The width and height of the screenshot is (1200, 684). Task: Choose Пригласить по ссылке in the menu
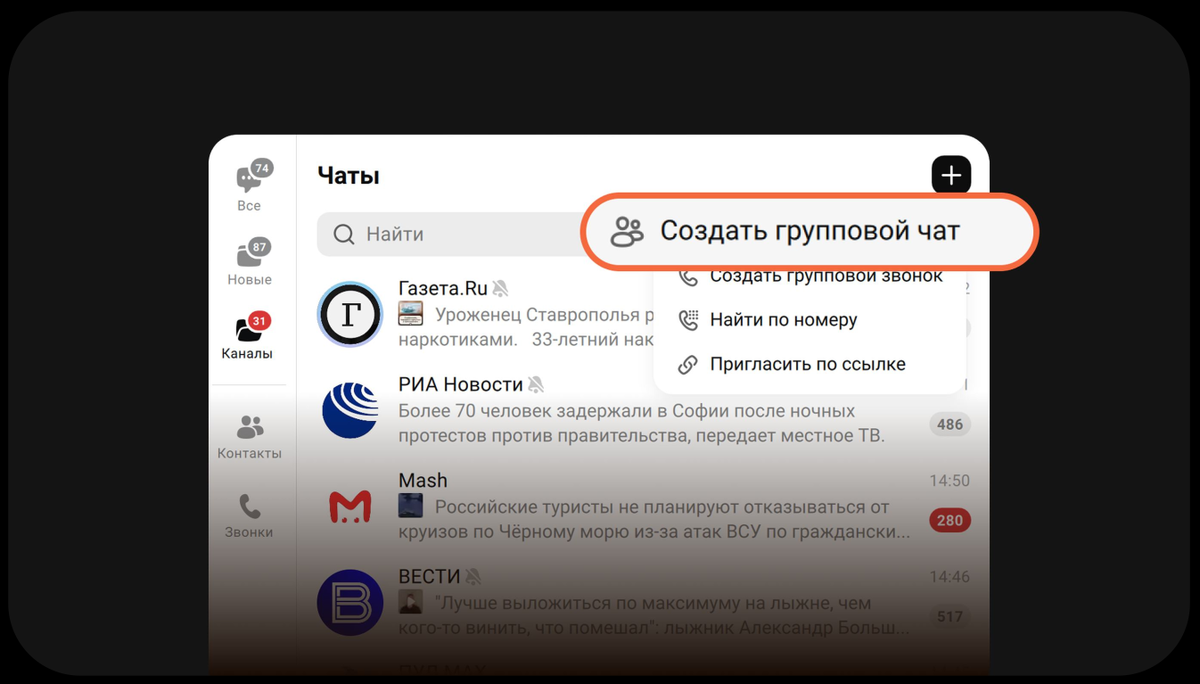[807, 363]
